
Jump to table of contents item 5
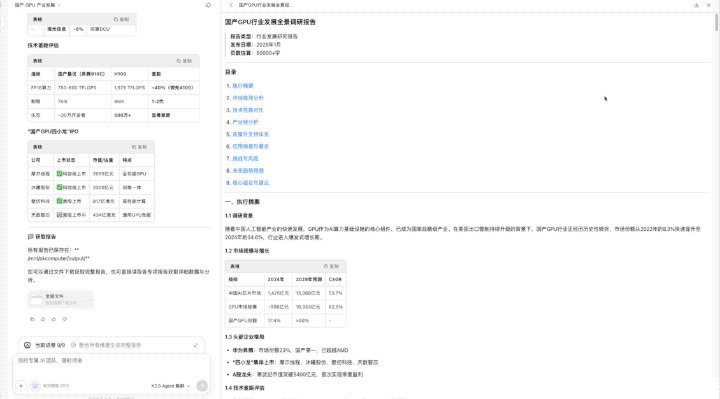250,134
